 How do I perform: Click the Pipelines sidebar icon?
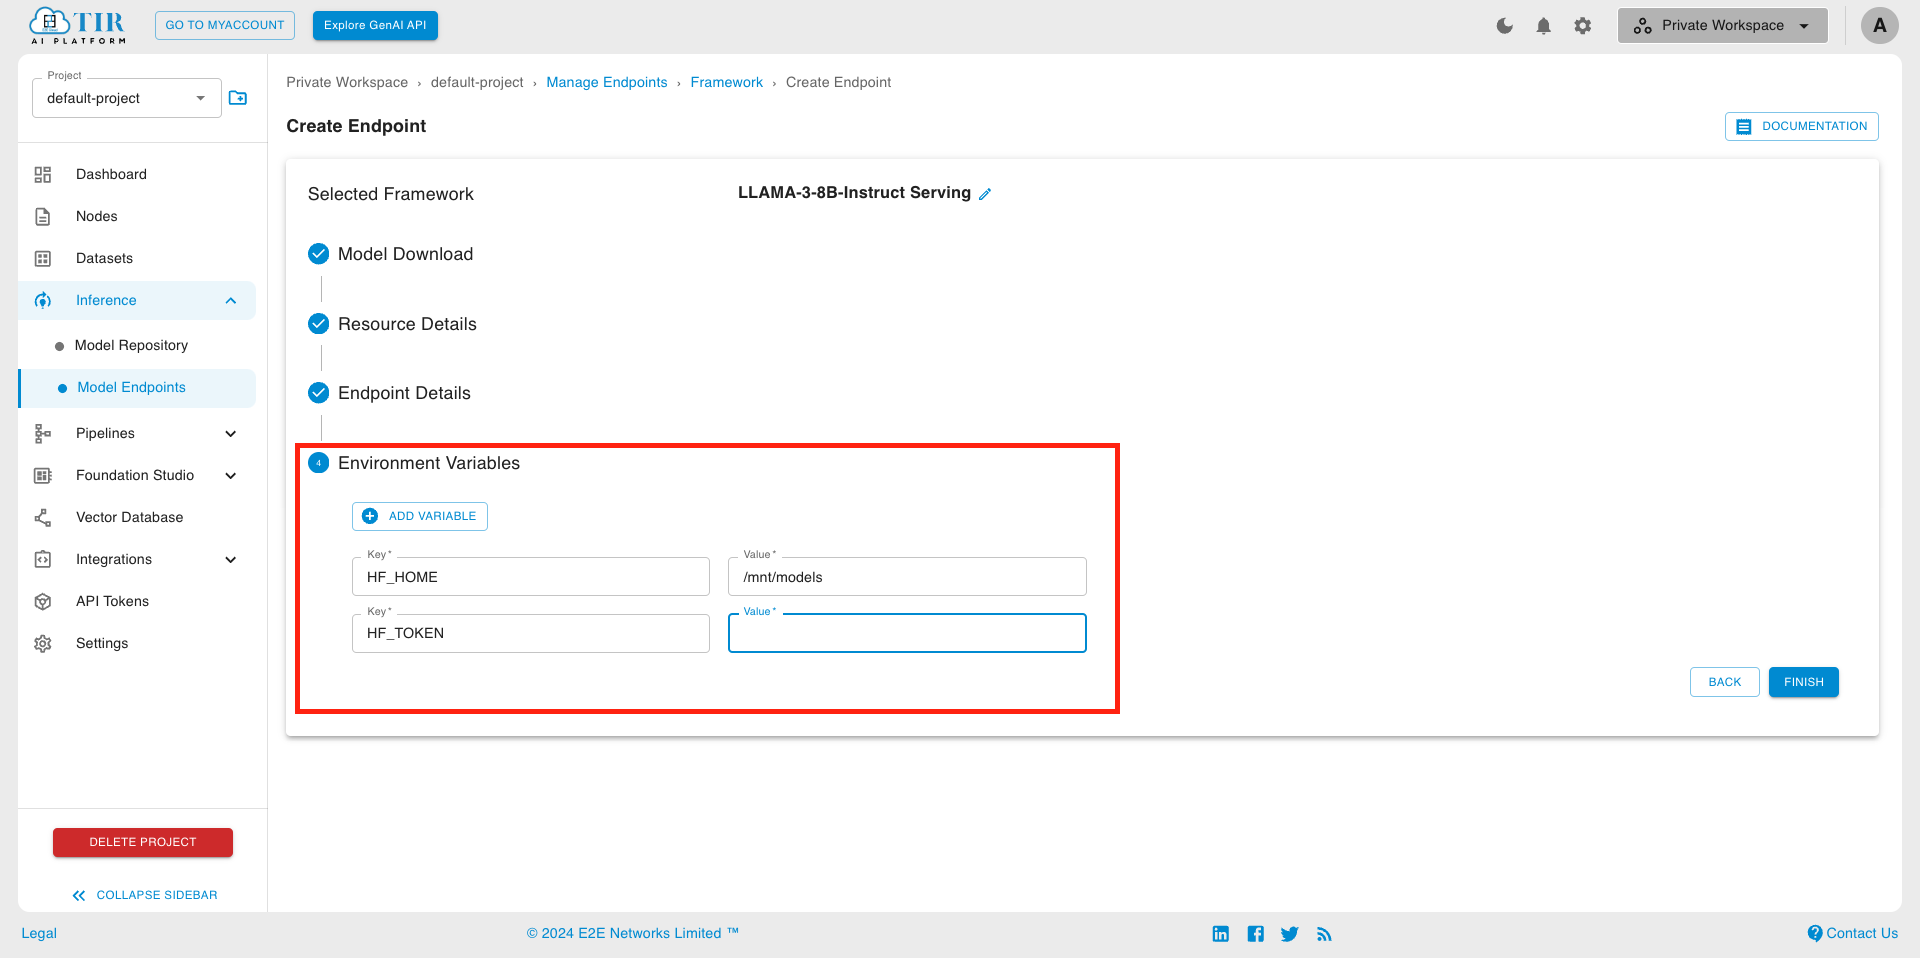pyautogui.click(x=43, y=434)
